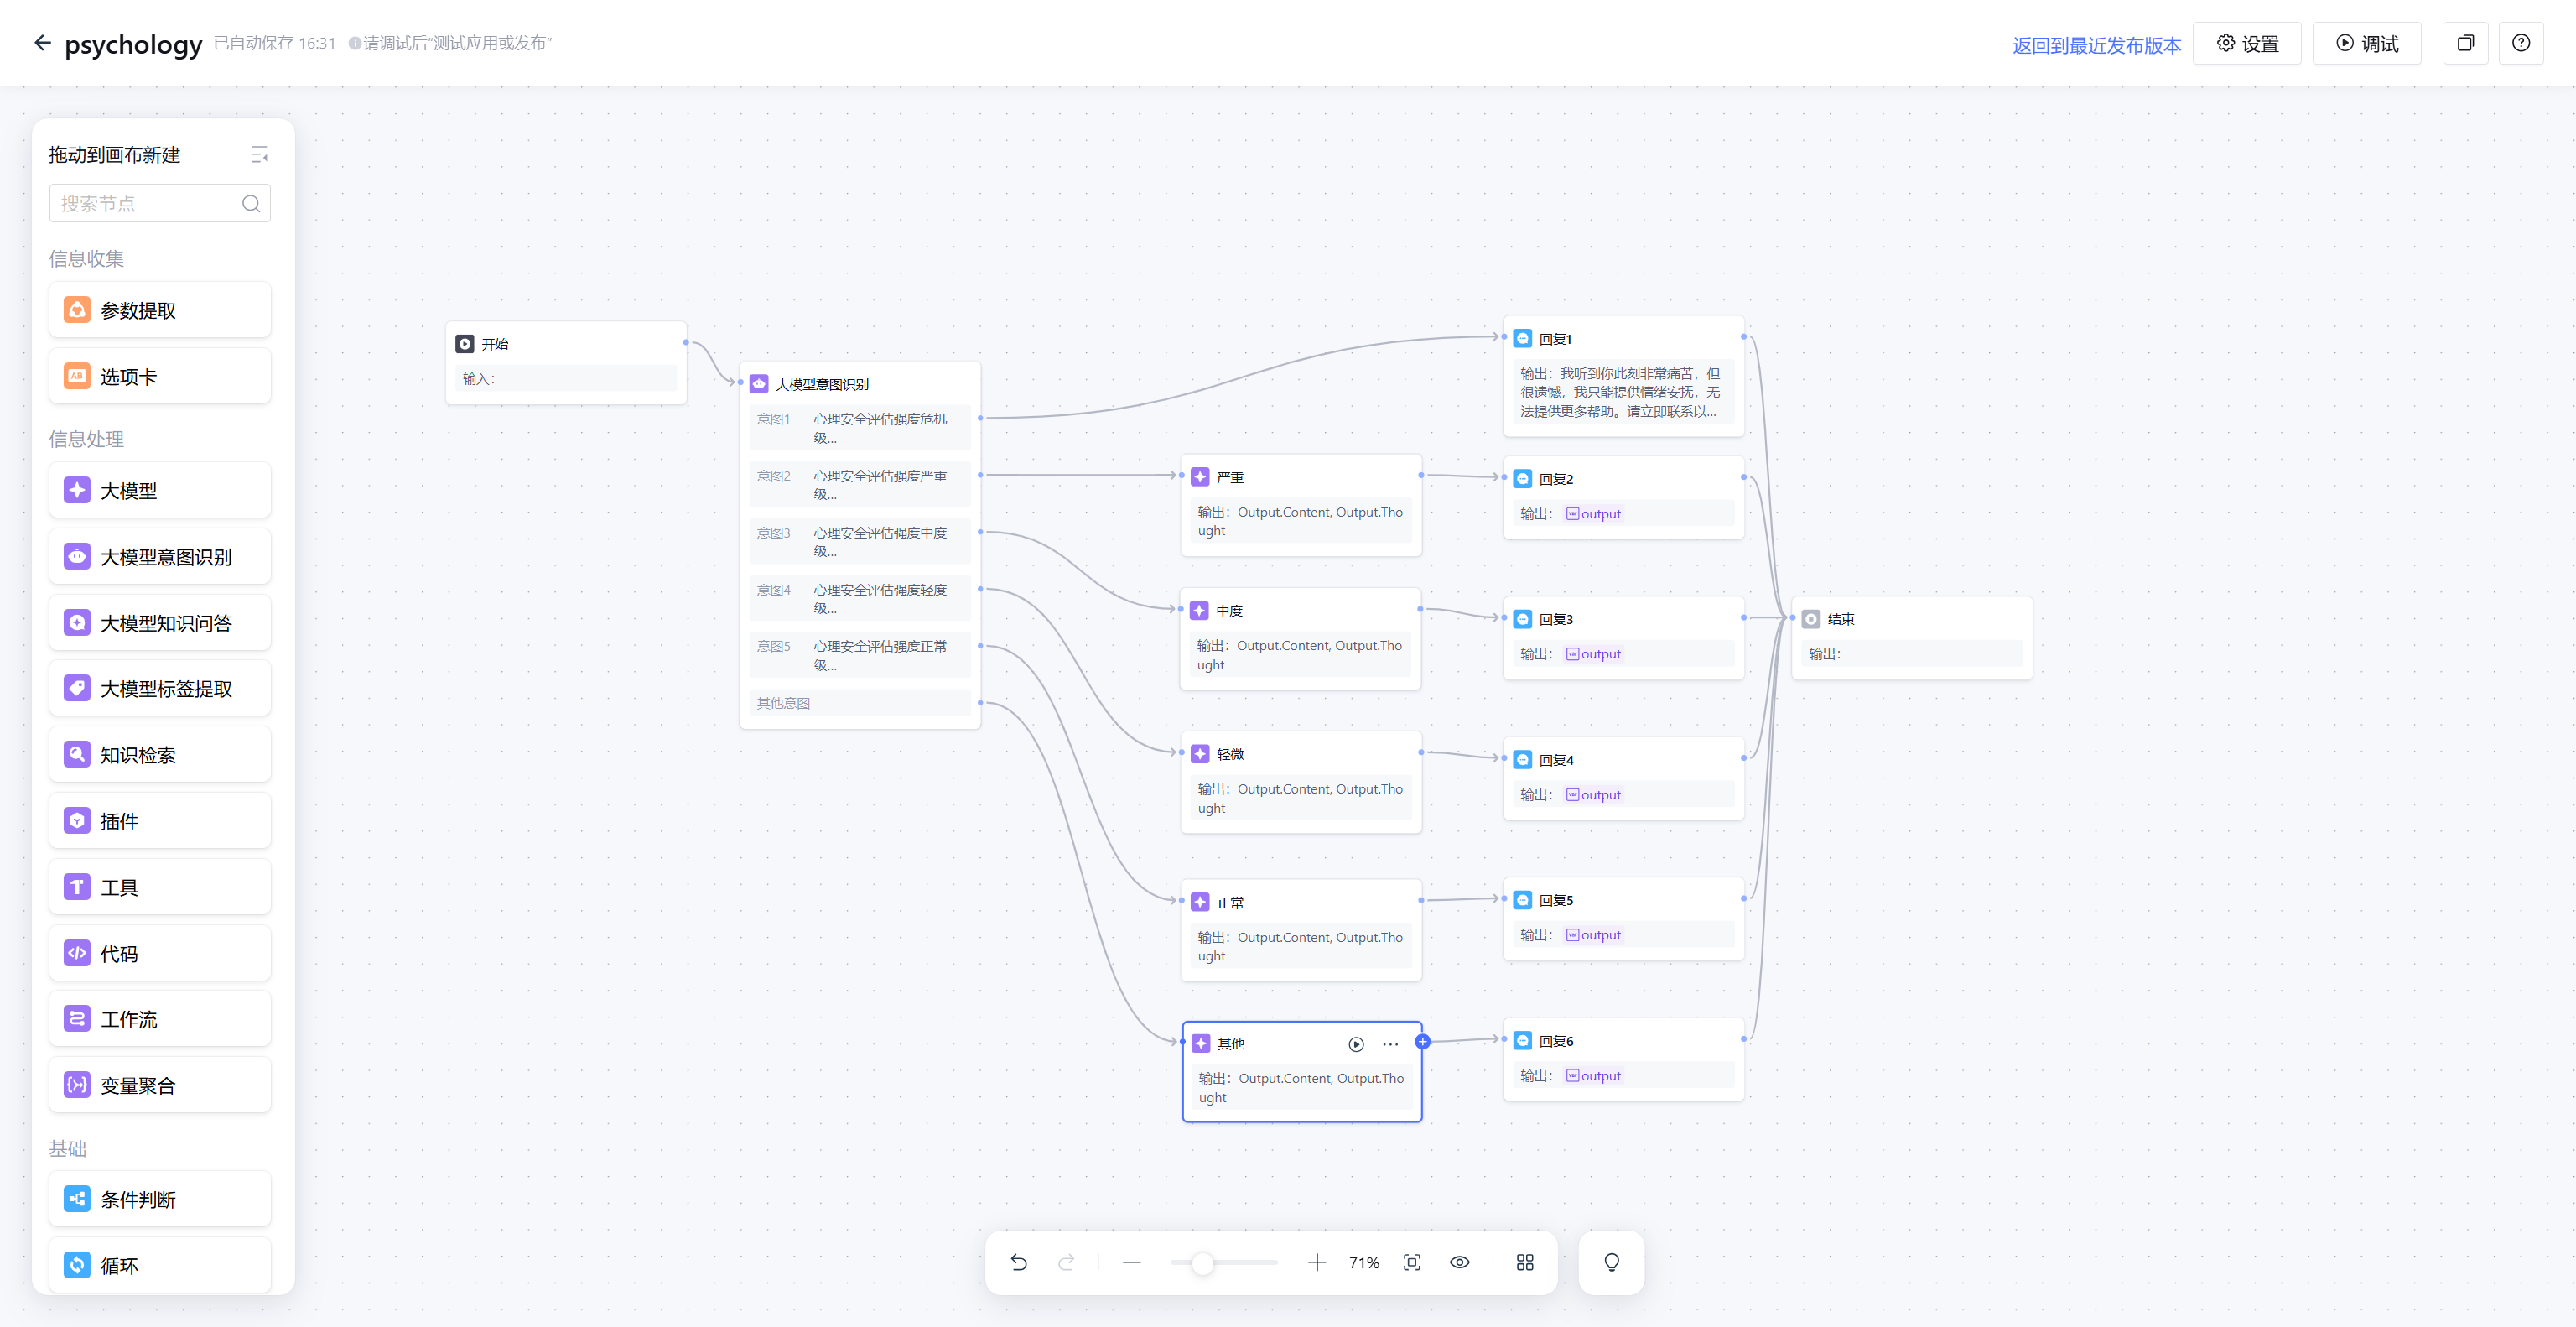The image size is (2576, 1327).
Task: Open the 设置 settings button
Action: pos(2247,43)
